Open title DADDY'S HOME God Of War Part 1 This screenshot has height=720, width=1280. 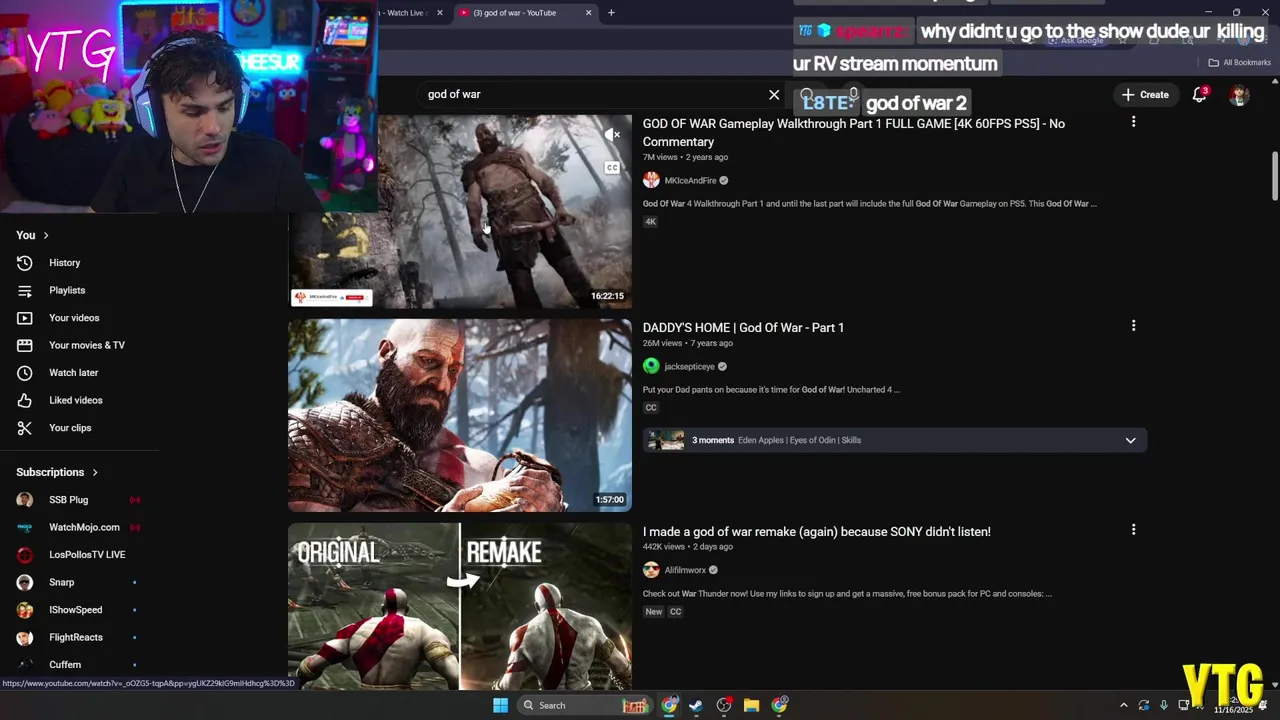[x=743, y=328]
